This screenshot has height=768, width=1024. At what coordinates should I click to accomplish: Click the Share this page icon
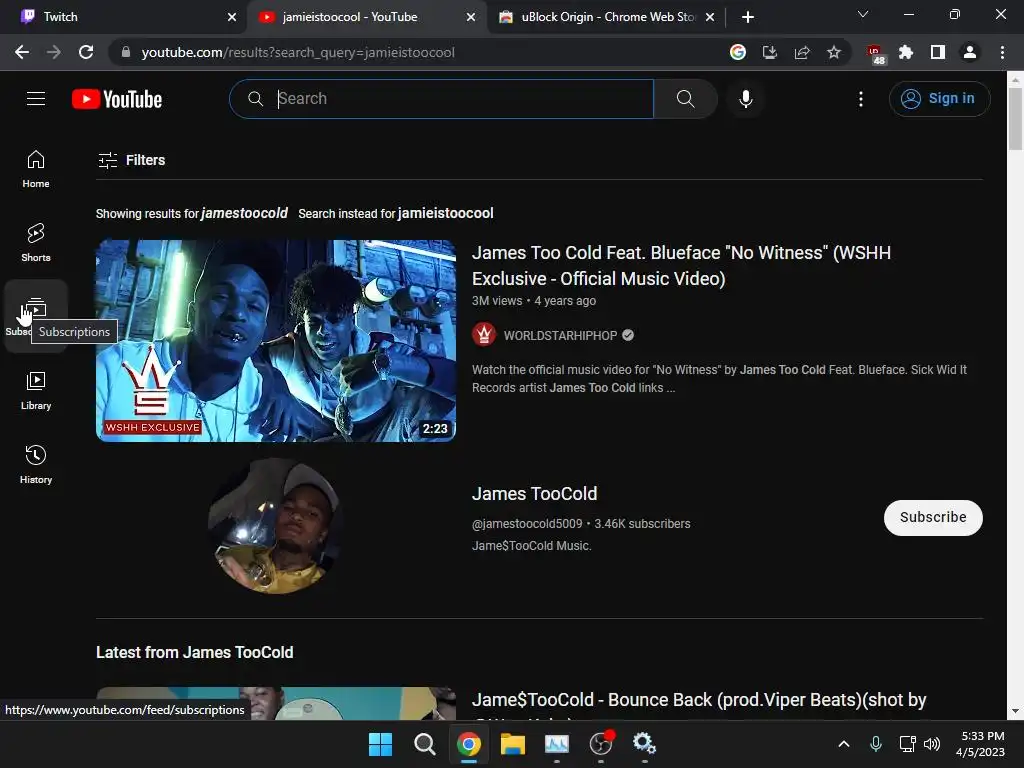pos(801,52)
